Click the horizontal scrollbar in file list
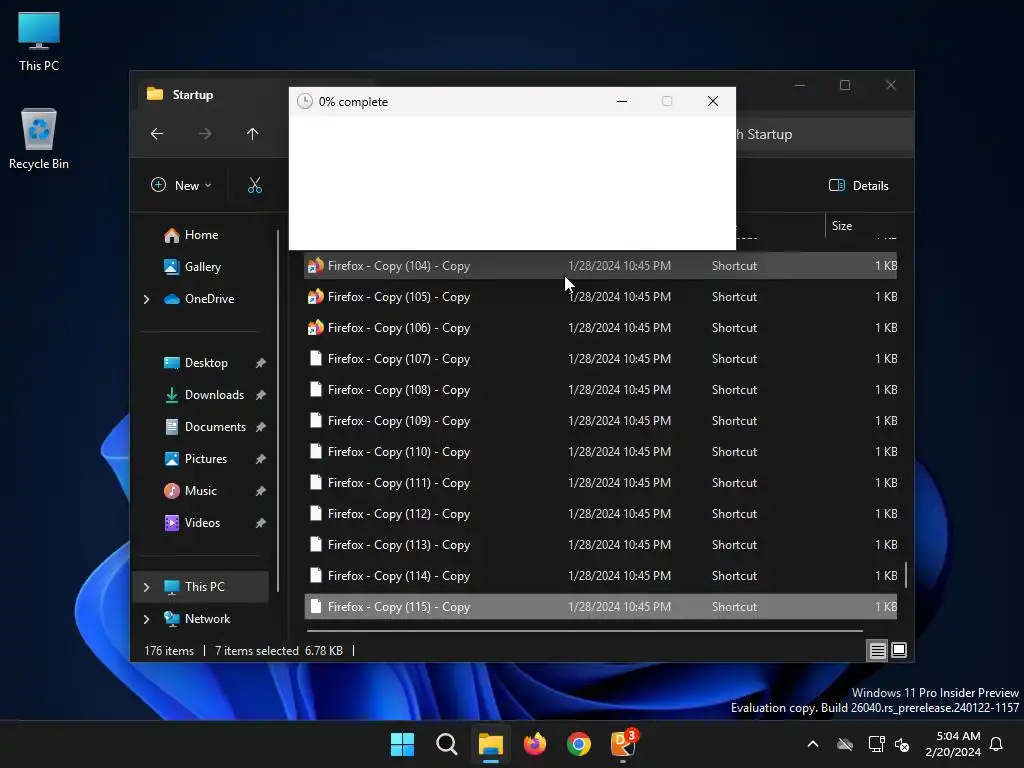 [x=584, y=632]
